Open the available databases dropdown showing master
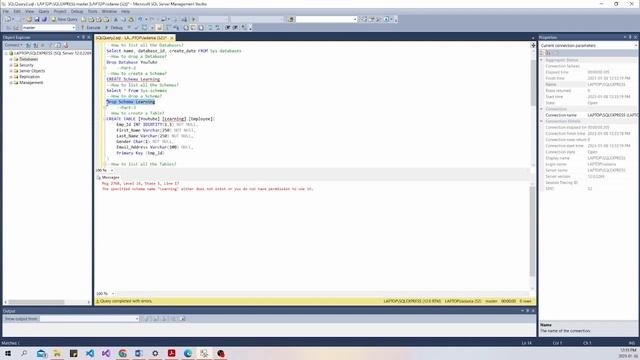Screen dimensions: 640x360 point(49,28)
